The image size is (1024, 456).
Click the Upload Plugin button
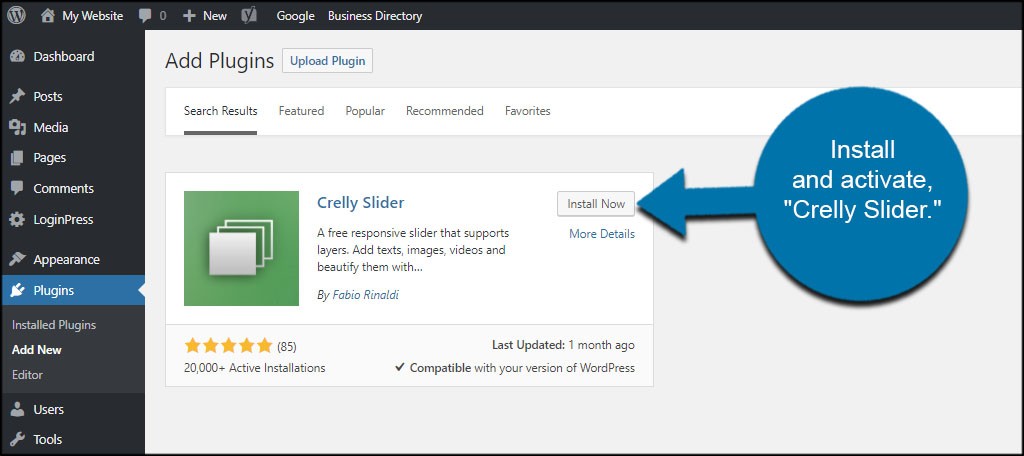click(327, 61)
